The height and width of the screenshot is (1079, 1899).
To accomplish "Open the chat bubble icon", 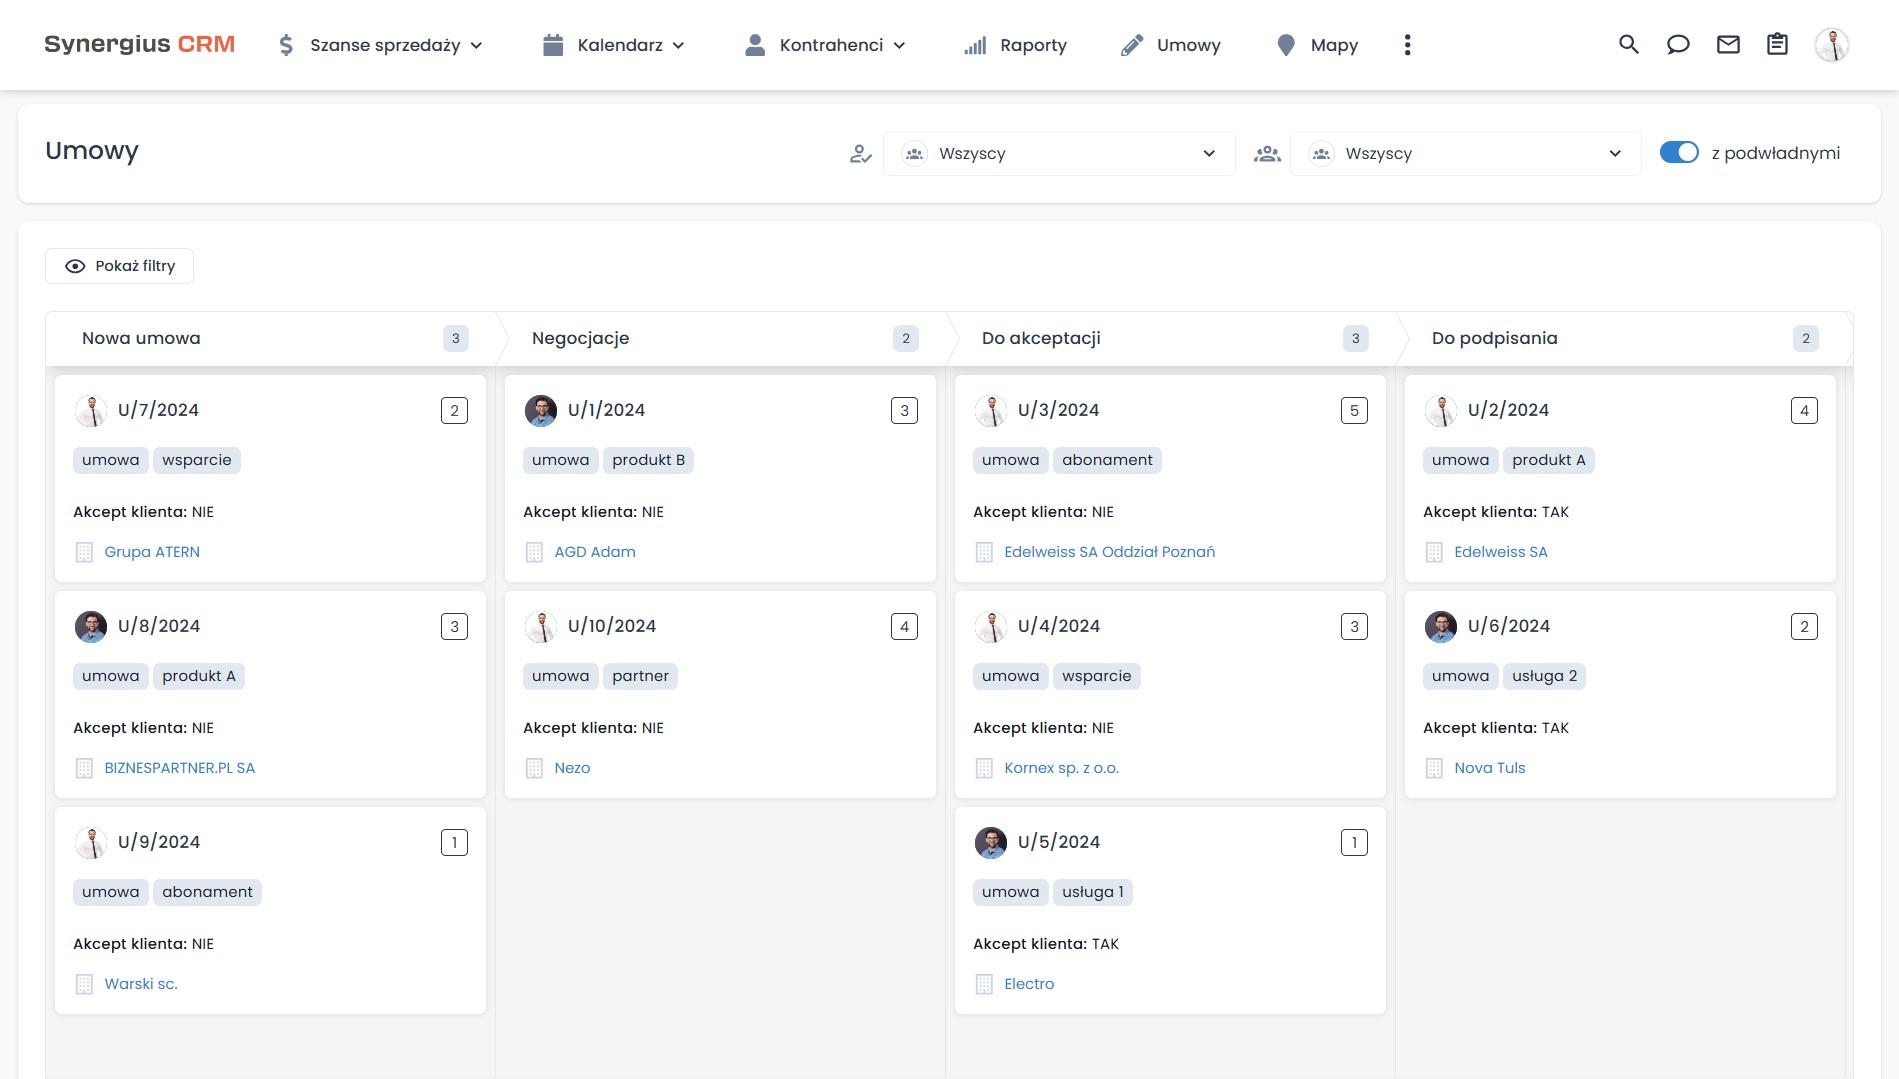I will pos(1678,45).
